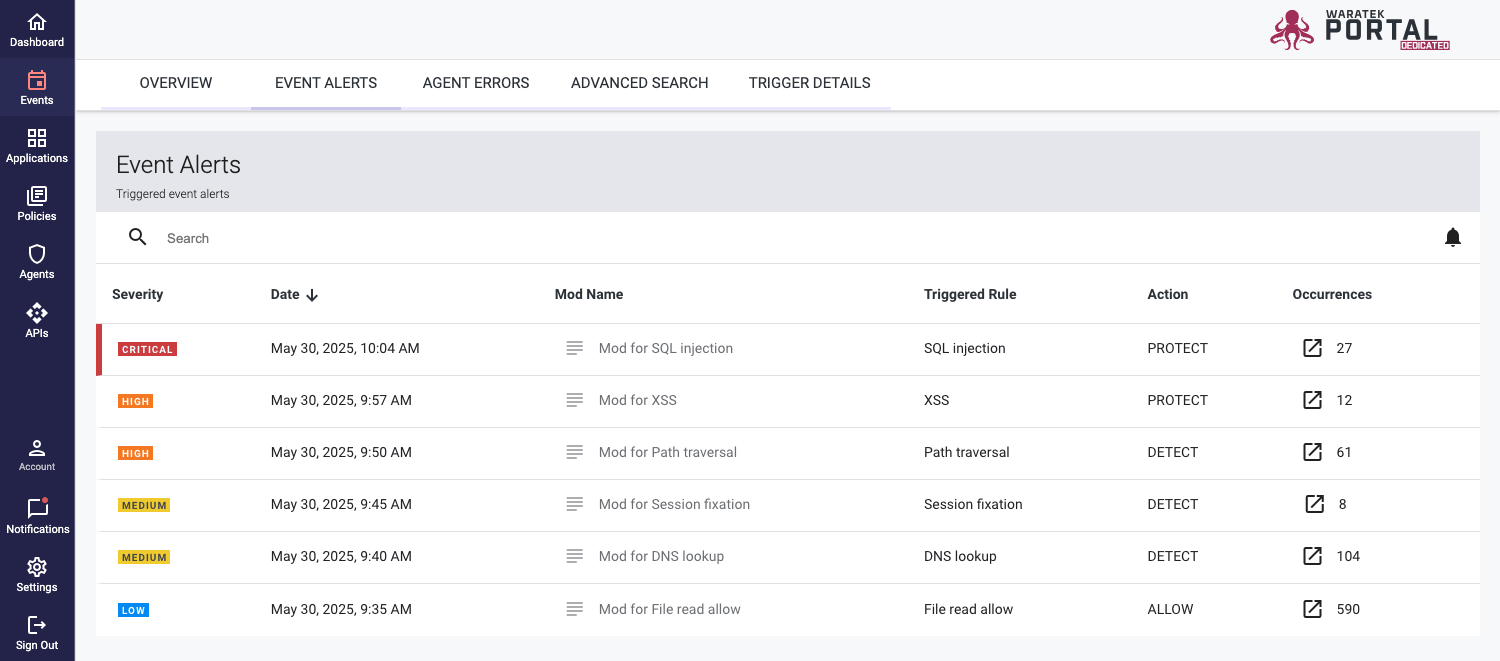Click the Session fixation triggered rule cell
1500x661 pixels.
[x=973, y=504]
